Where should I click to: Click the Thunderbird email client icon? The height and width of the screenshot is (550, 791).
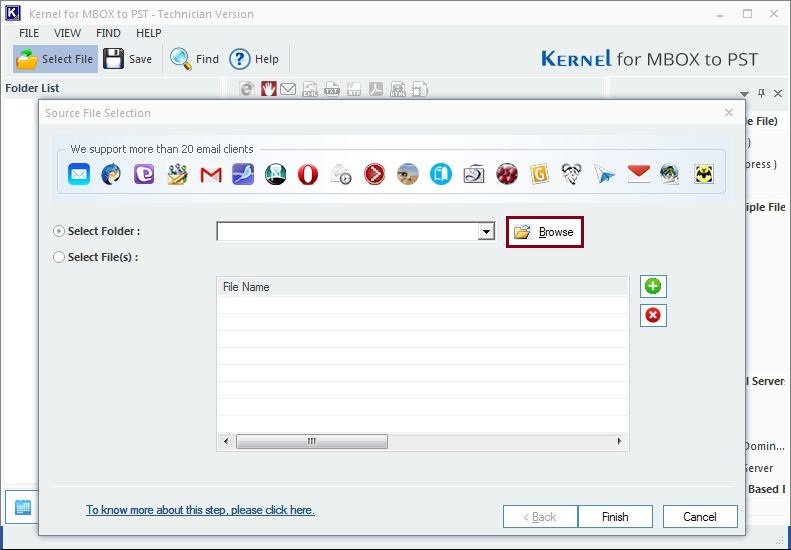click(x=111, y=175)
